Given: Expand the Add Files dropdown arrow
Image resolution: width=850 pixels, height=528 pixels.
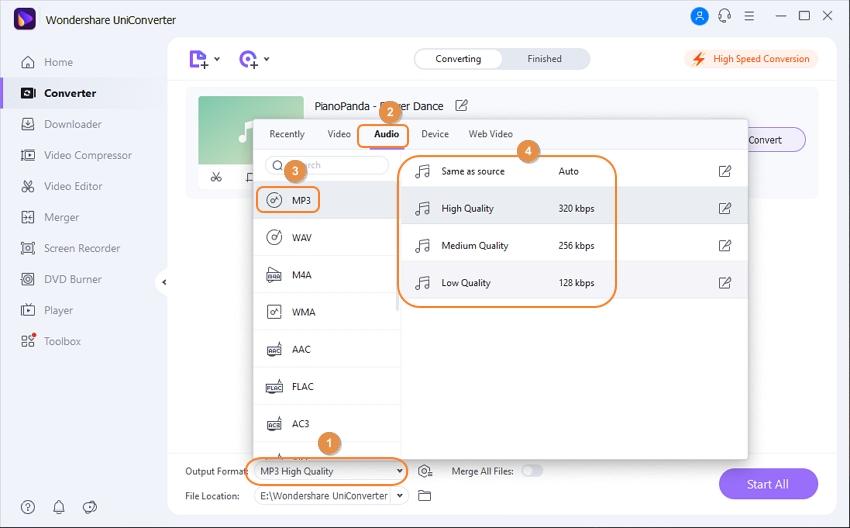Looking at the screenshot, I should [217, 59].
